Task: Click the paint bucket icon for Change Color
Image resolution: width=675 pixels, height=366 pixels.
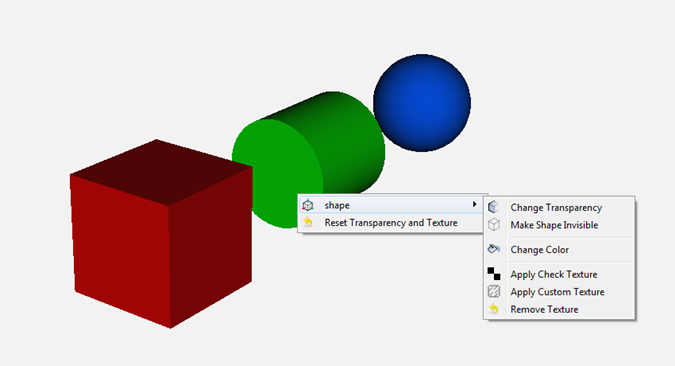Action: click(494, 249)
